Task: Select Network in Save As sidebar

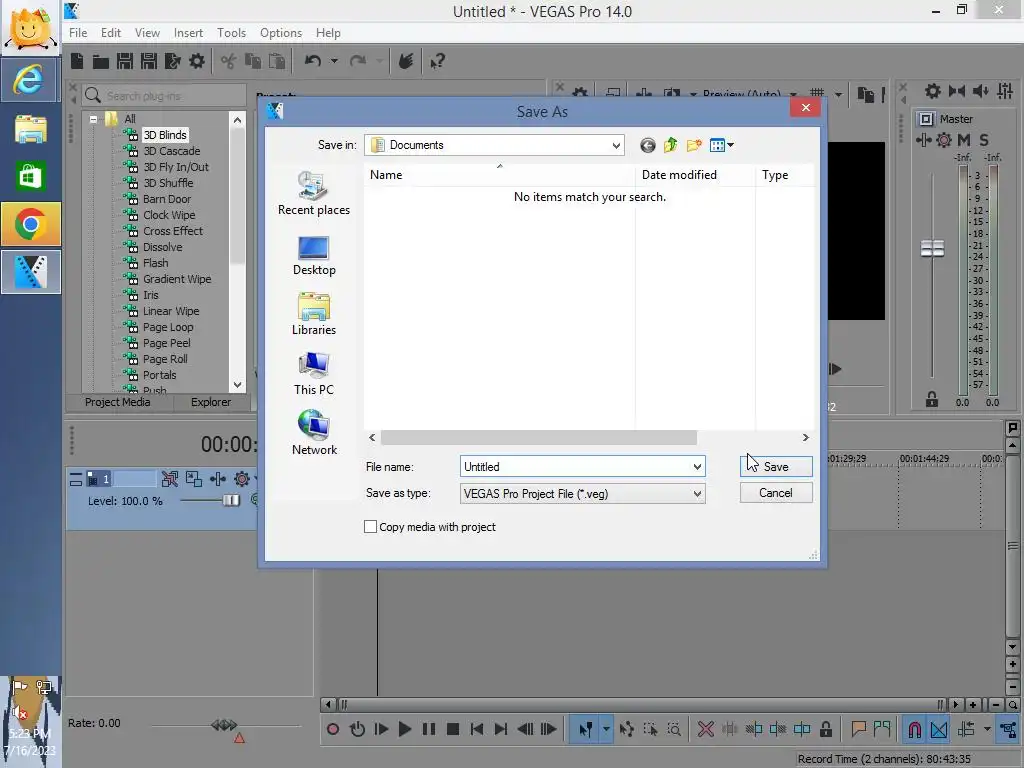Action: click(313, 432)
